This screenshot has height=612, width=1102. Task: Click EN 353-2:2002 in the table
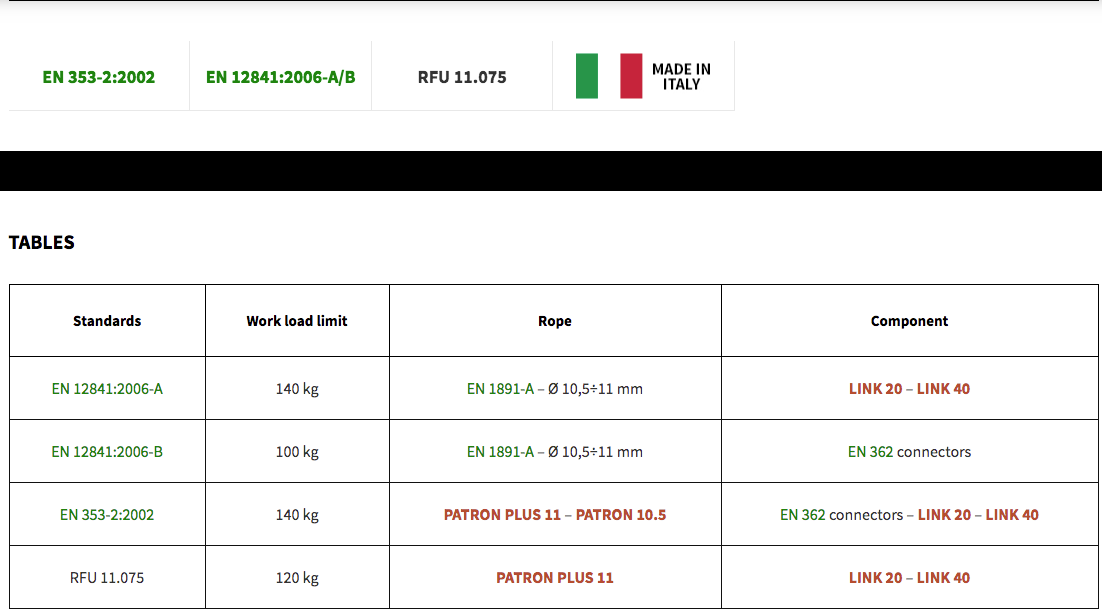click(107, 515)
